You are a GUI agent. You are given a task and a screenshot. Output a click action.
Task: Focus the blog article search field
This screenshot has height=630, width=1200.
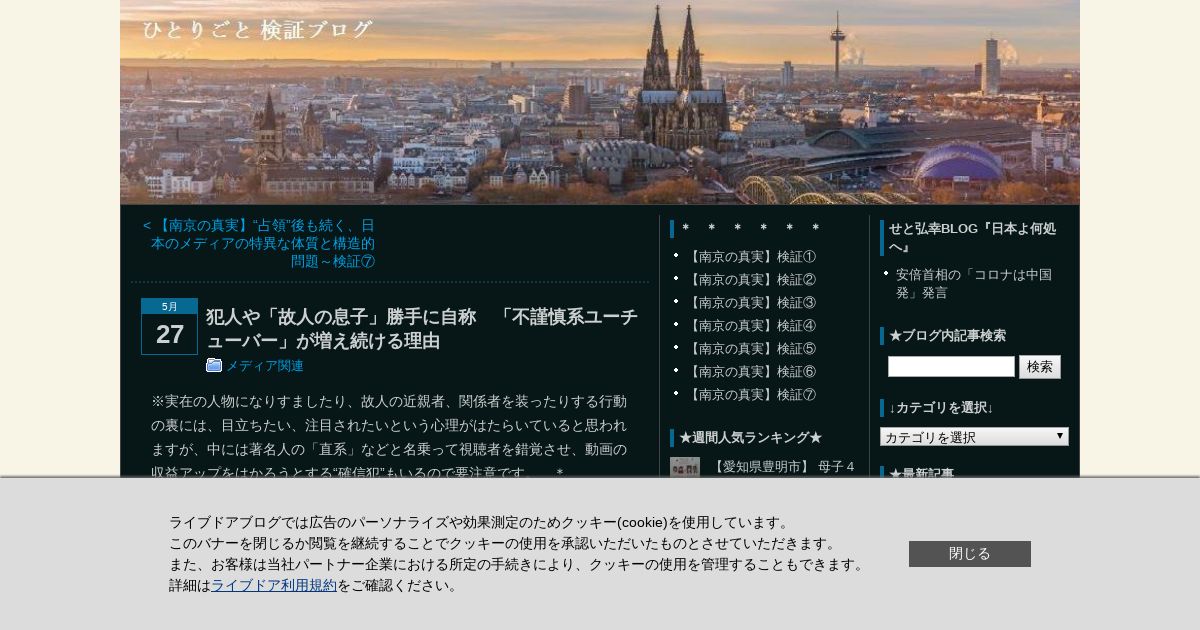(951, 367)
